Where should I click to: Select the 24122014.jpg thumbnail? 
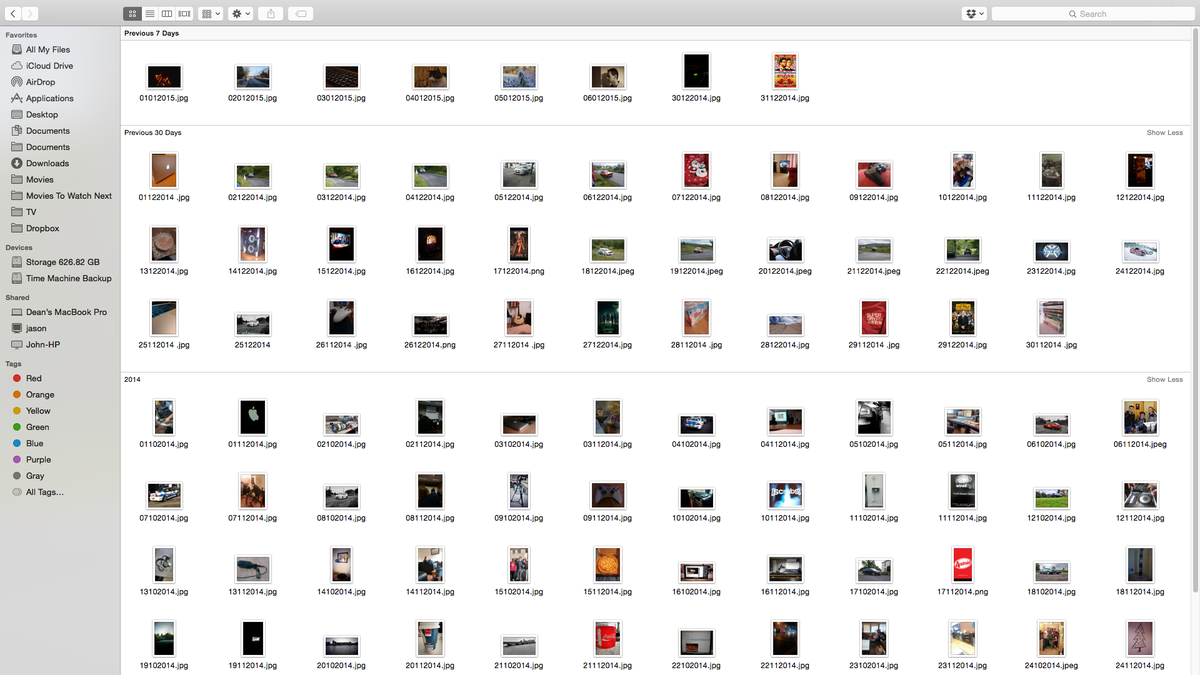1140,250
